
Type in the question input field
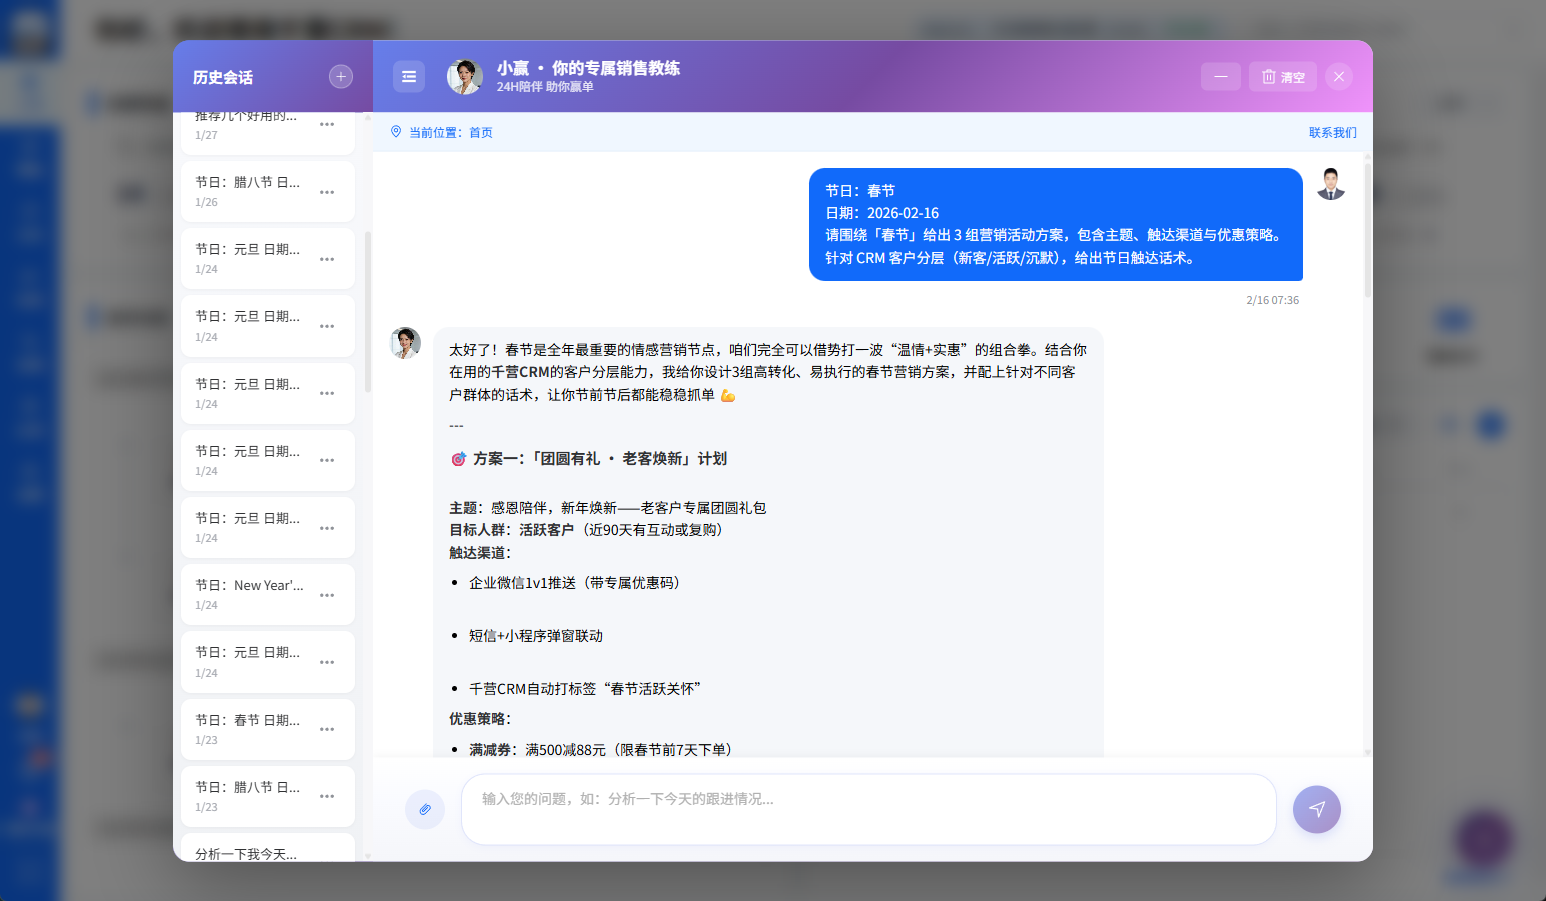click(x=868, y=809)
